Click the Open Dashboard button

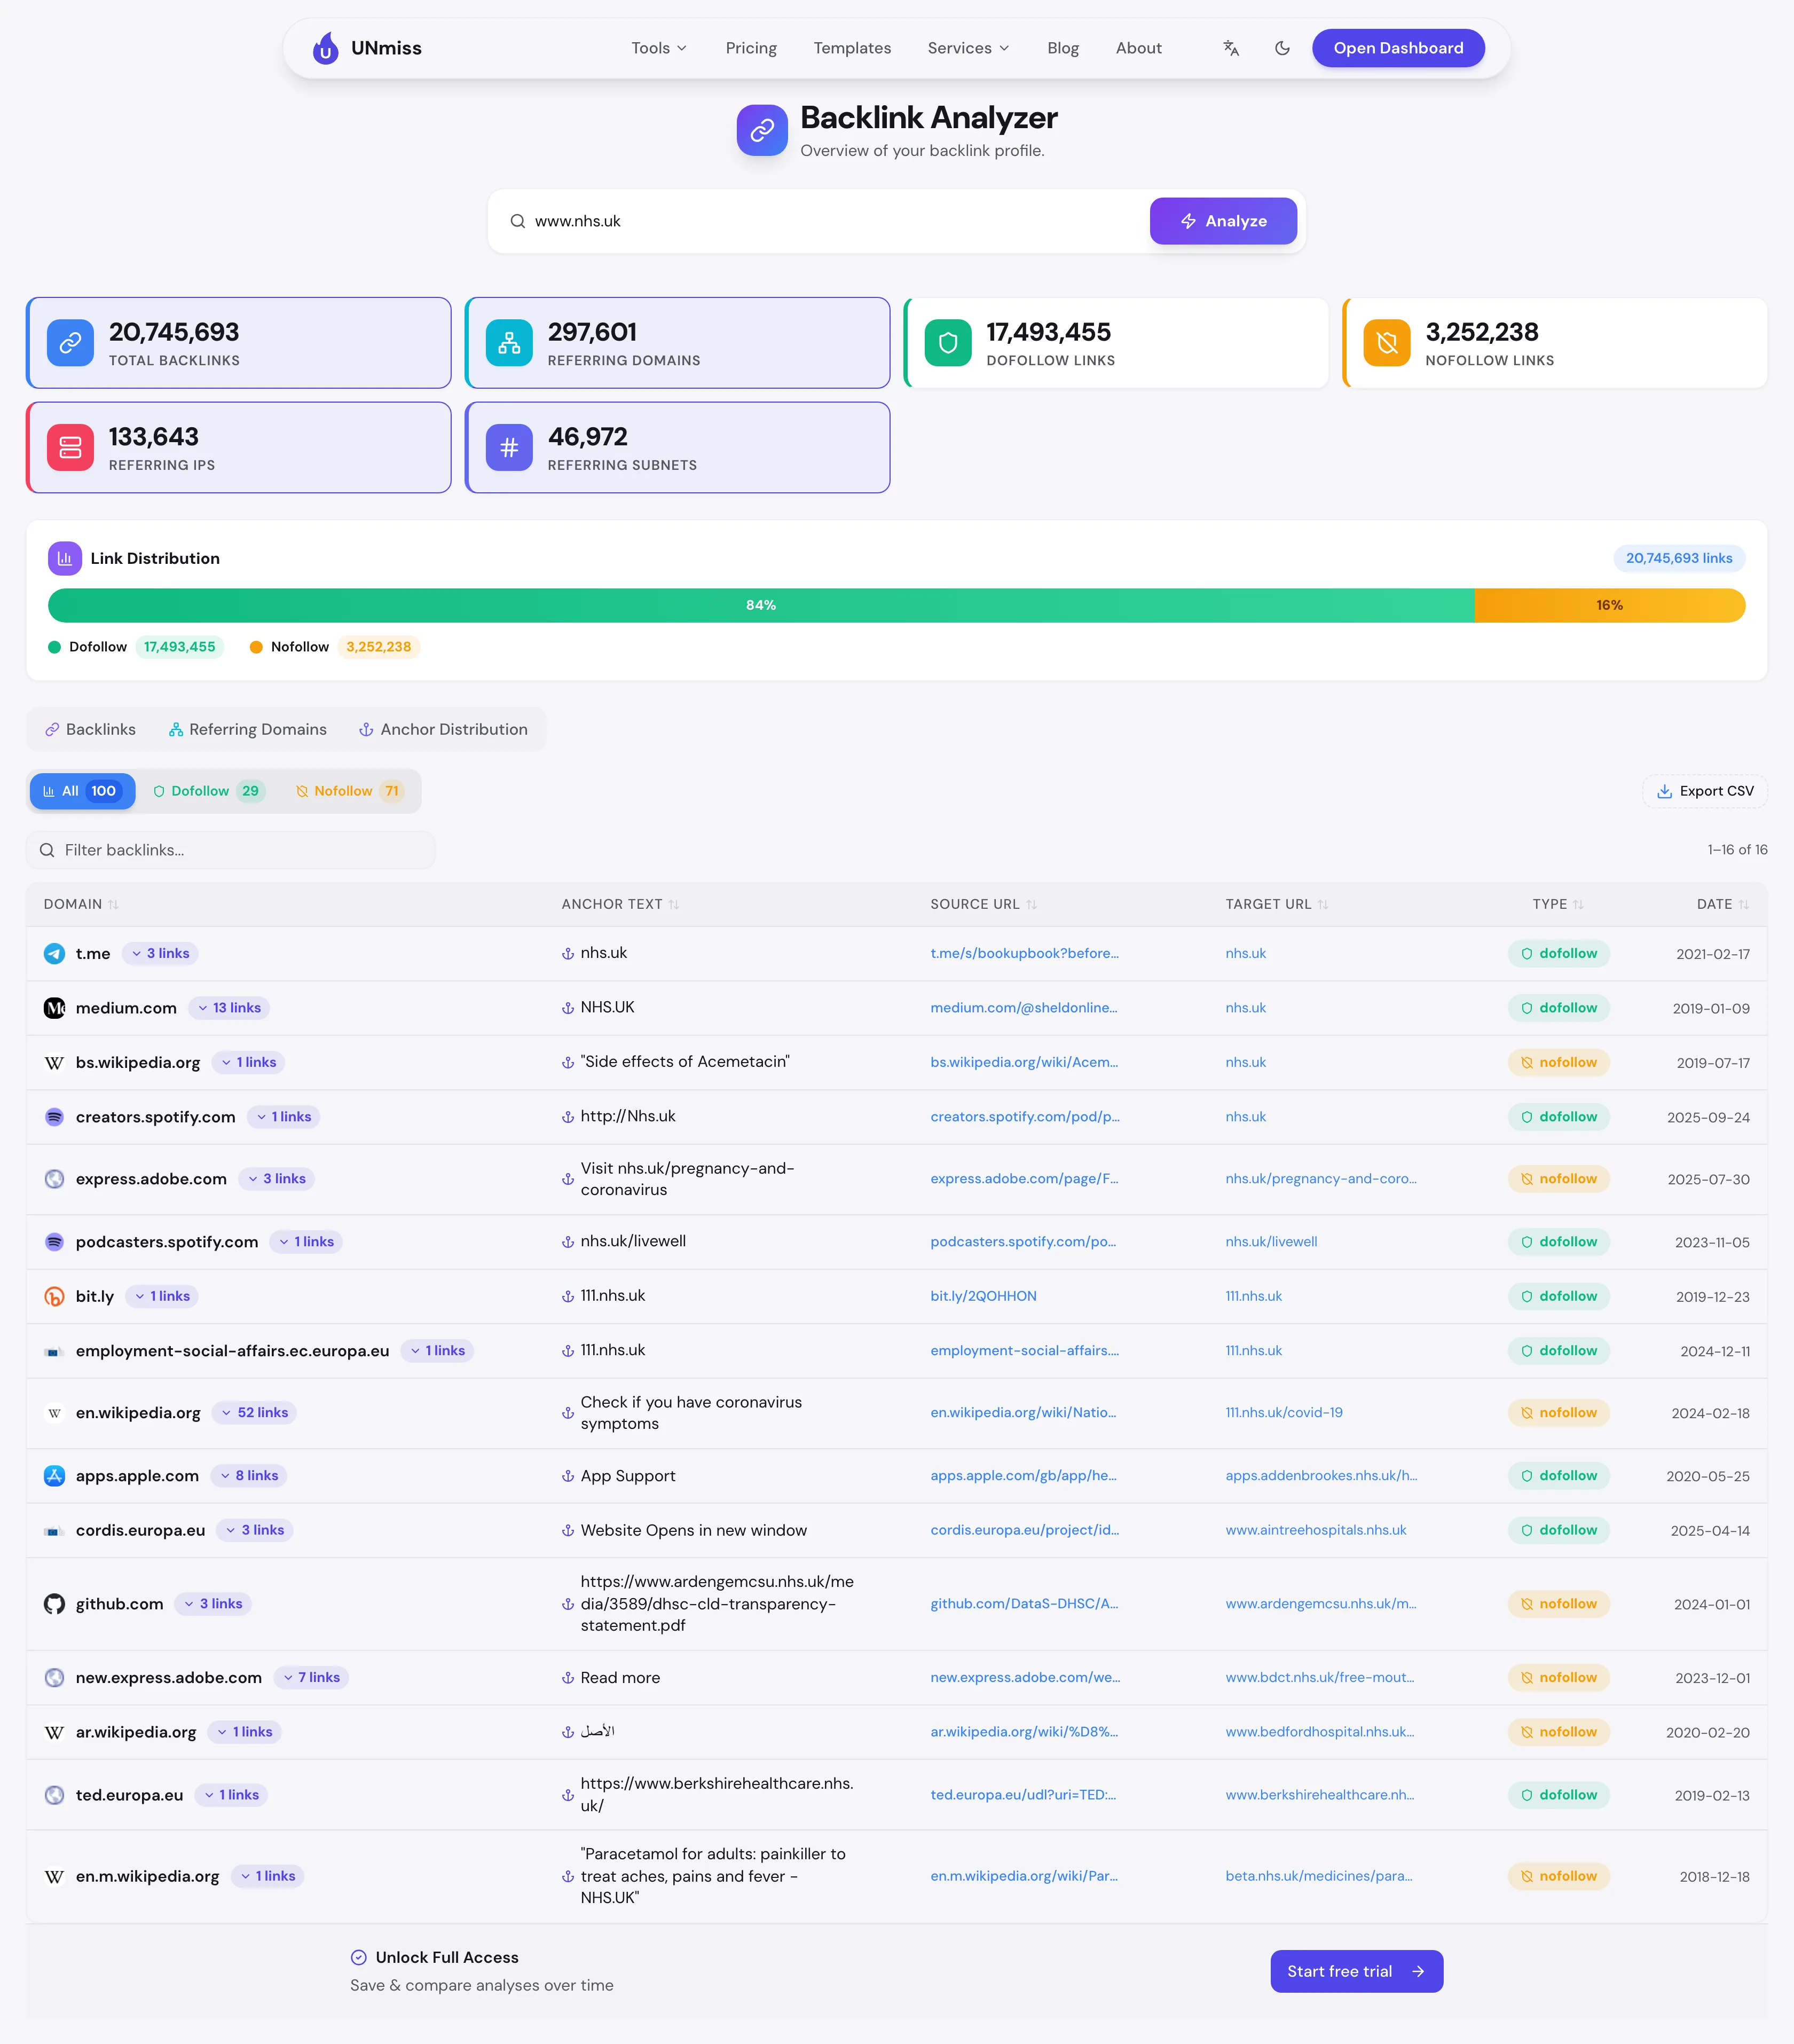point(1398,48)
